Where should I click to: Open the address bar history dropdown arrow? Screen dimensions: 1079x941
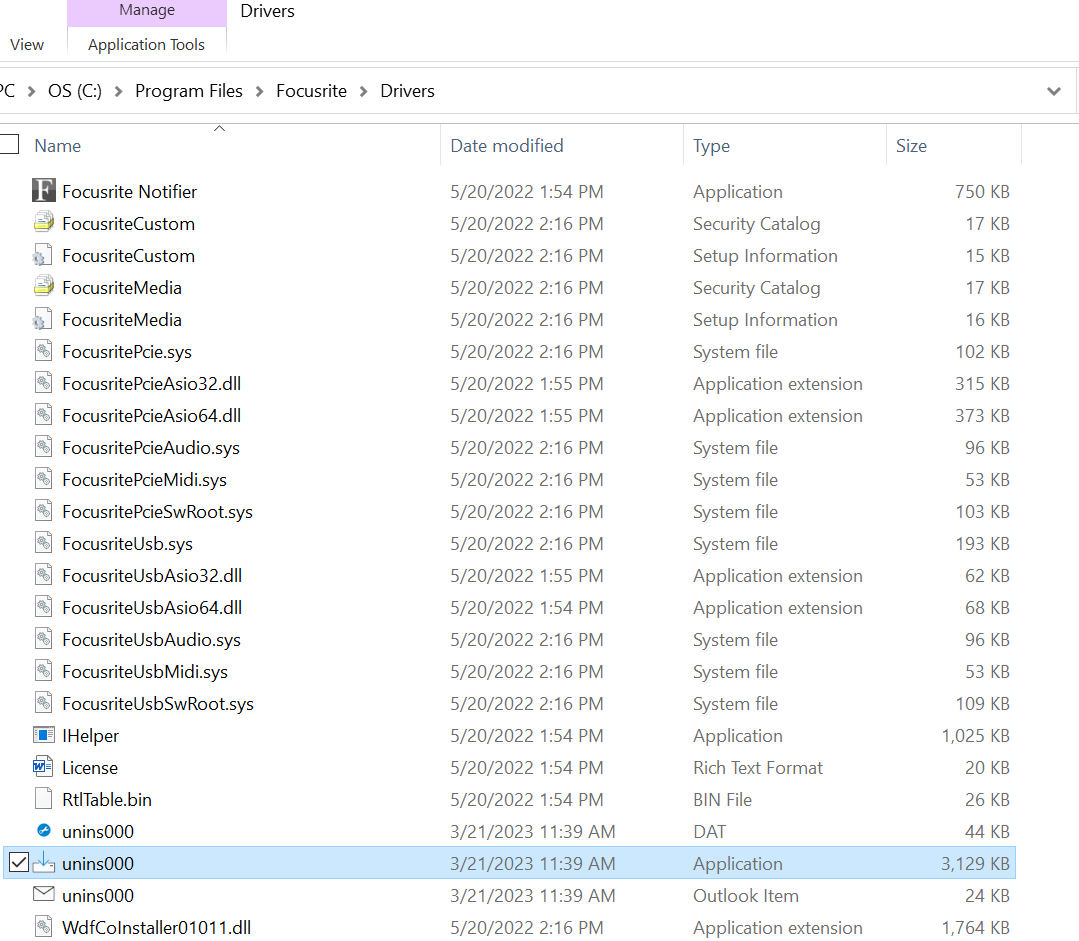(1054, 91)
